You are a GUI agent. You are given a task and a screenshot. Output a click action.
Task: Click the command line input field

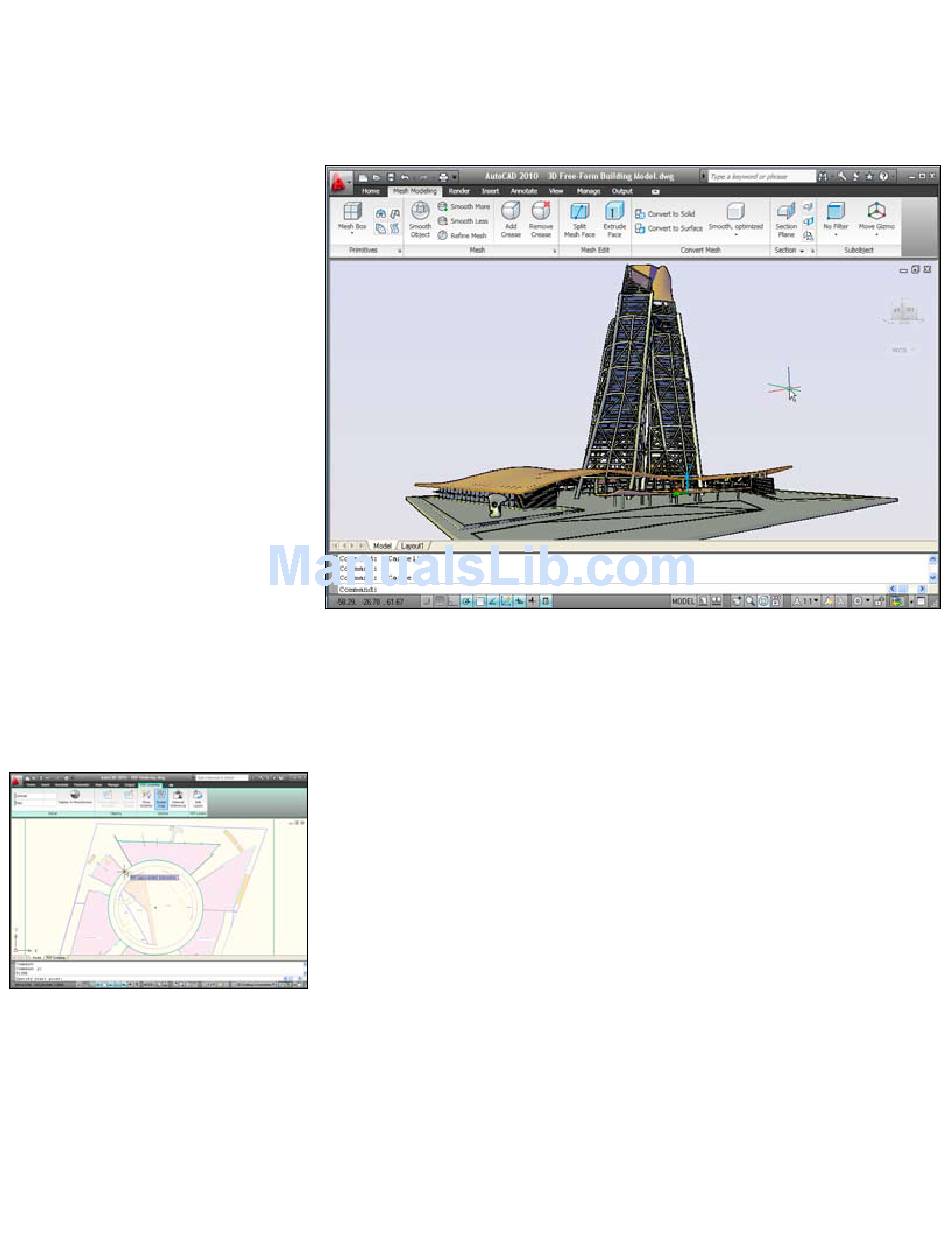pyautogui.click(x=610, y=589)
